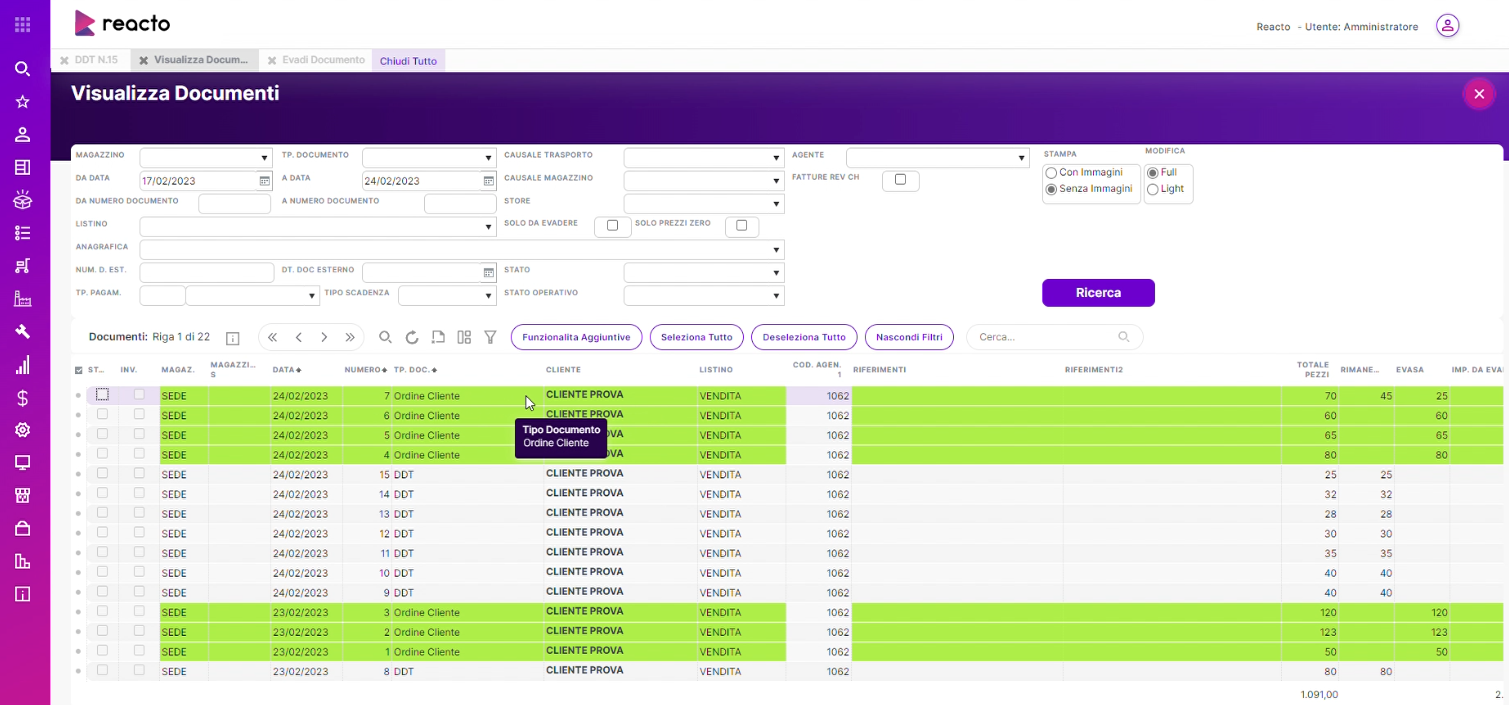Click the dollar sign sidebar icon
Viewport: 1509px width, 705px height.
coord(22,398)
